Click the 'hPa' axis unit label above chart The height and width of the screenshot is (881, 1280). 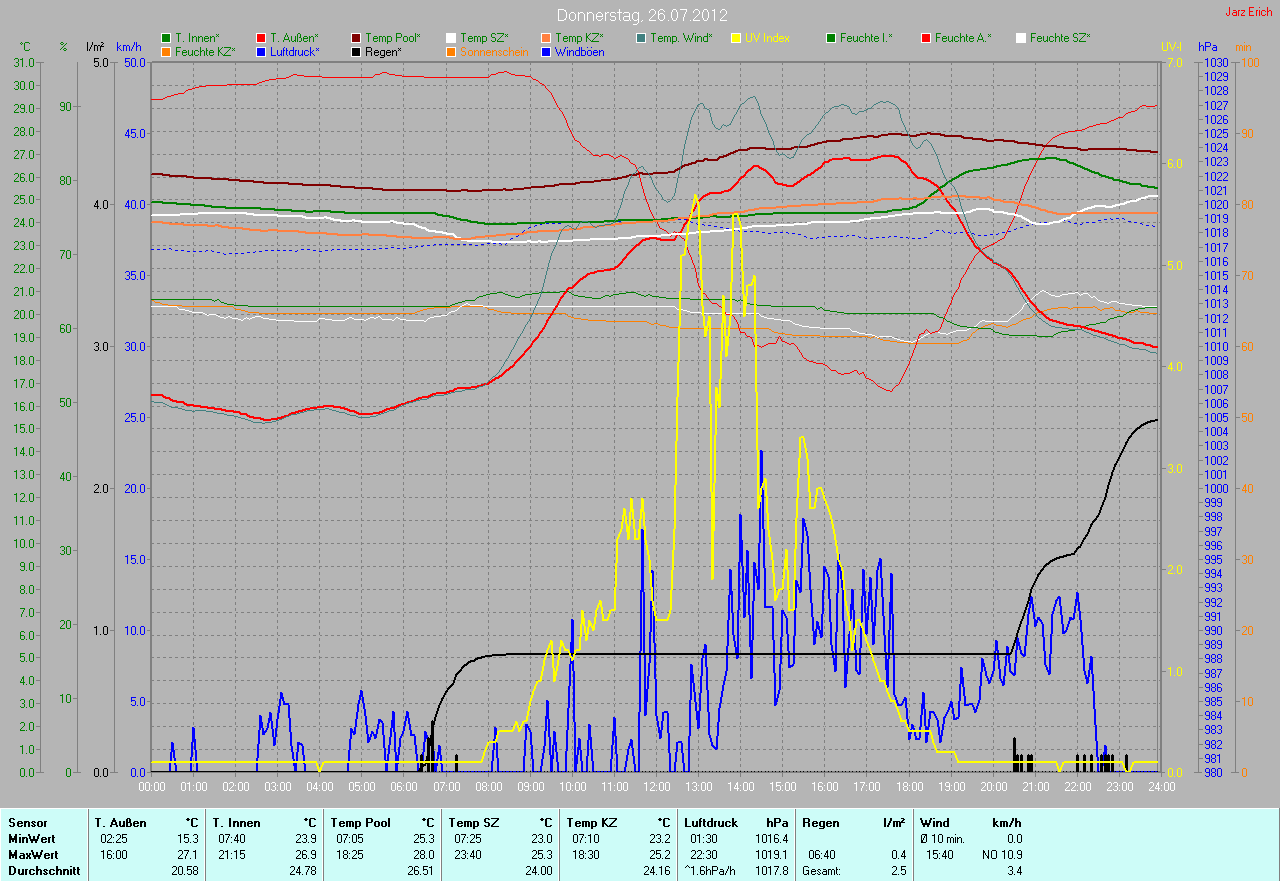pos(1208,47)
